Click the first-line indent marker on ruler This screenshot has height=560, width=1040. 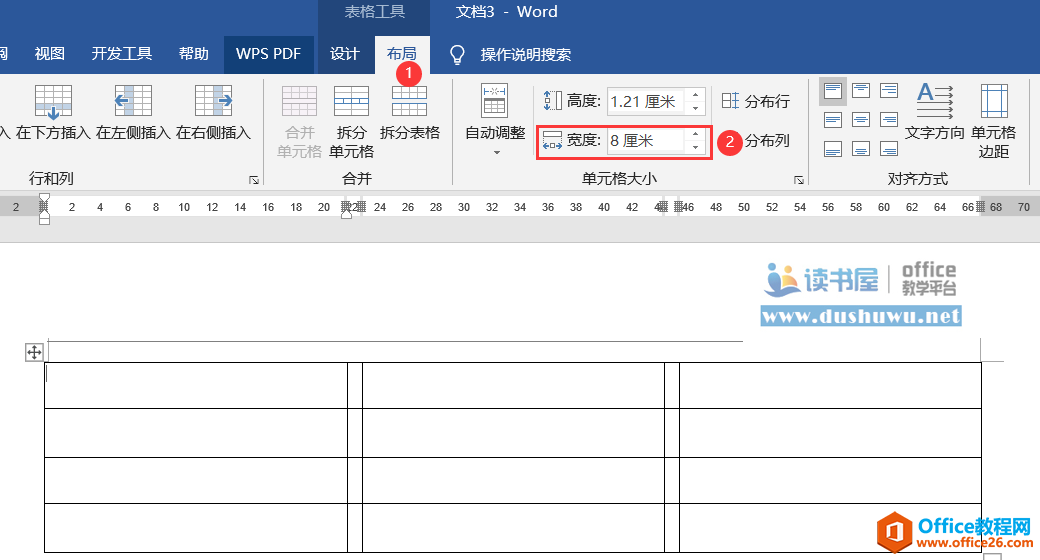tap(44, 198)
